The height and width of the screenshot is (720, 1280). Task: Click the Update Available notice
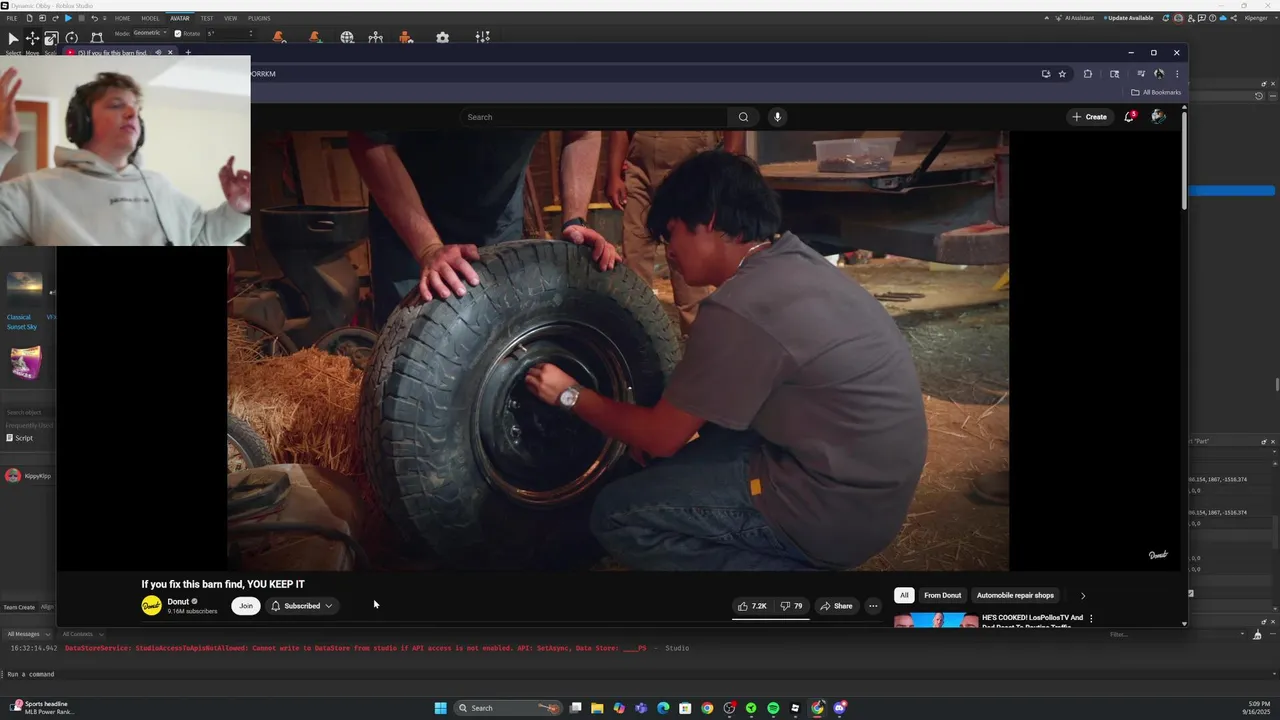point(1128,18)
